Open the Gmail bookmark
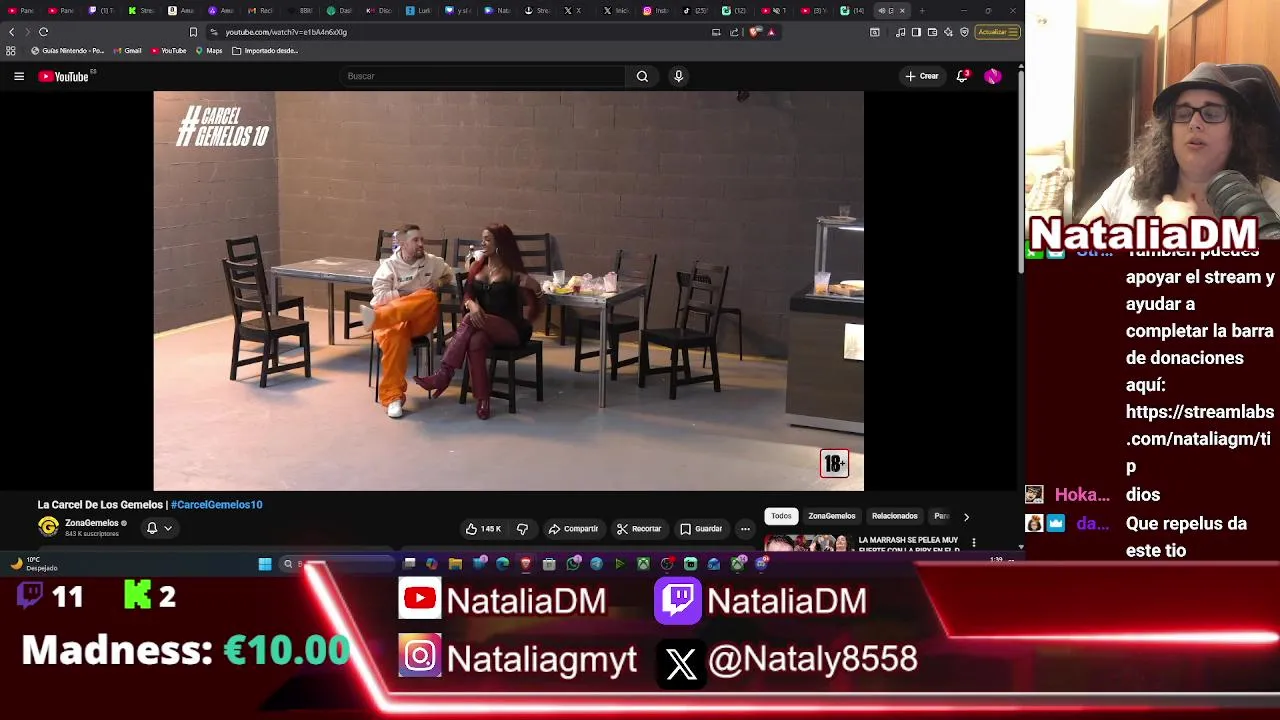This screenshot has width=1280, height=720. [x=127, y=51]
